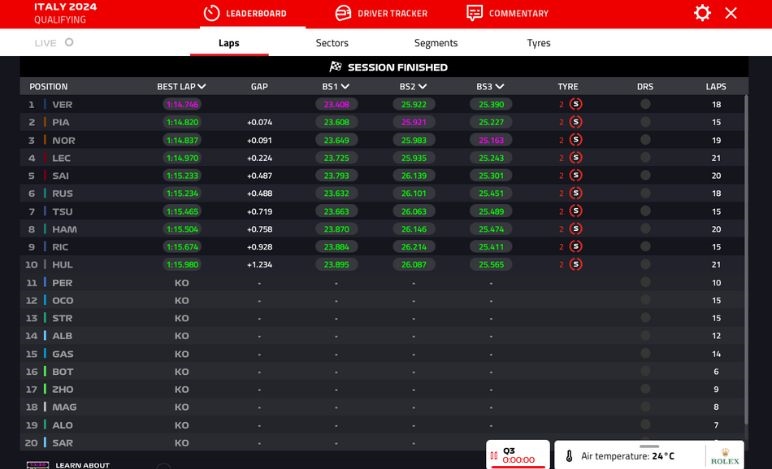The height and width of the screenshot is (469, 772).
Task: Toggle the LIVE switch
Action: pyautogui.click(x=69, y=43)
